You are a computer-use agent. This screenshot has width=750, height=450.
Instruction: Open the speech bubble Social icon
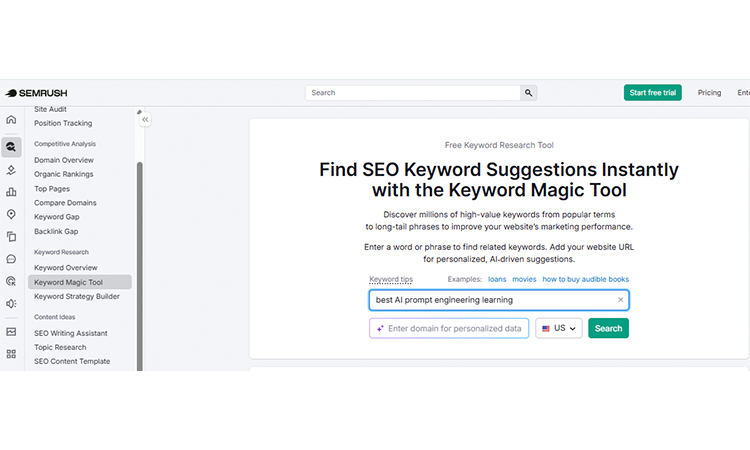pos(11,259)
